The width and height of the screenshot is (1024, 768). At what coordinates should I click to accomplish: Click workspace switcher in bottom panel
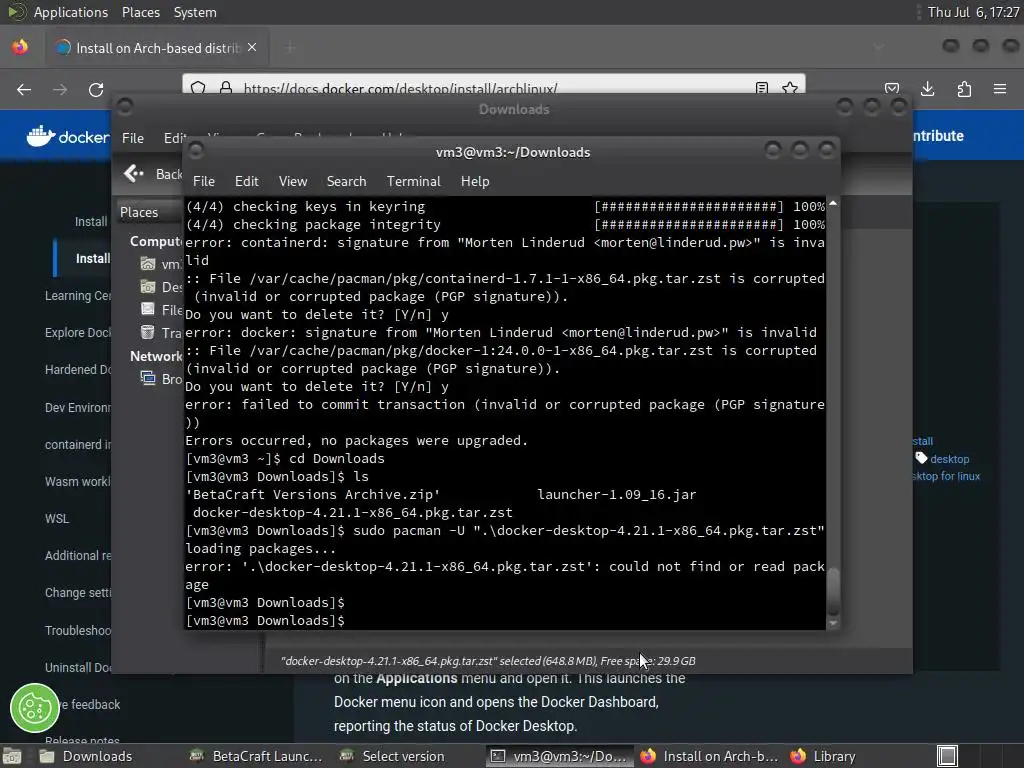tap(947, 756)
